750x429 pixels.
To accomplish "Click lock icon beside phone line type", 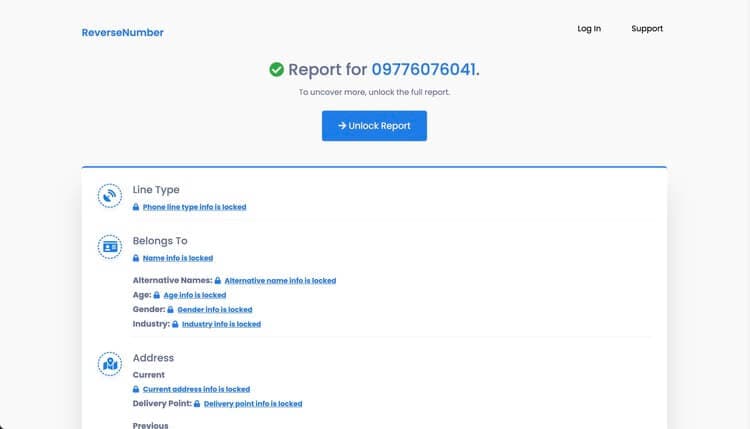I will [136, 207].
